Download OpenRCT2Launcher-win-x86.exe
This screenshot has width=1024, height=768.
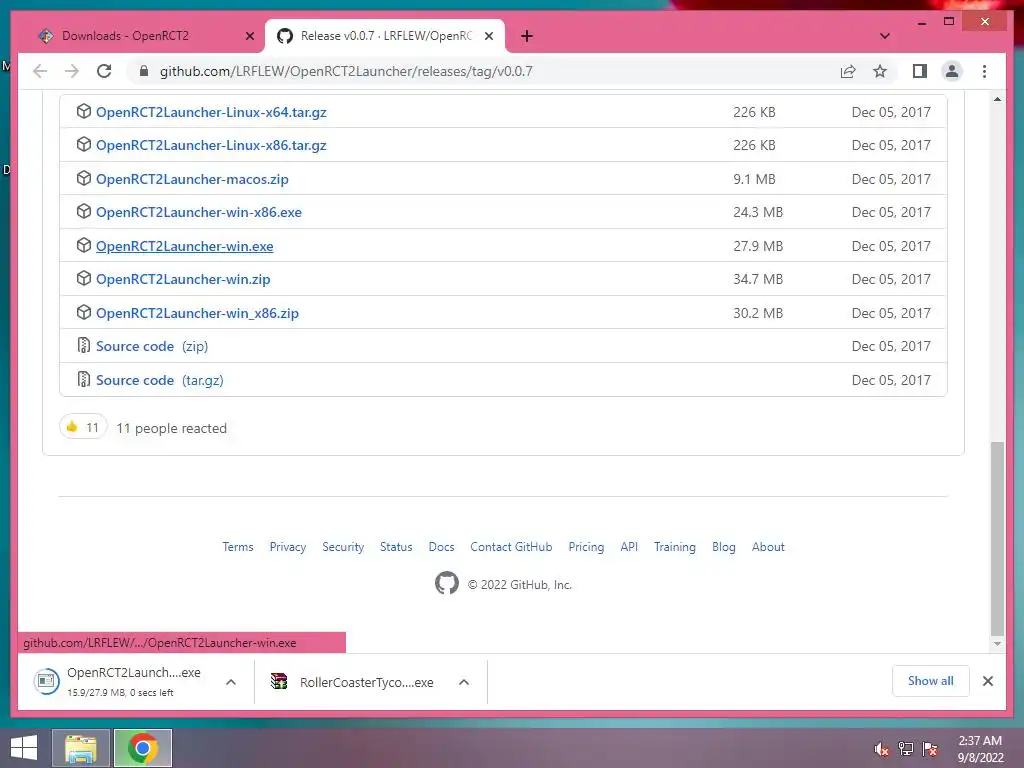pos(199,212)
